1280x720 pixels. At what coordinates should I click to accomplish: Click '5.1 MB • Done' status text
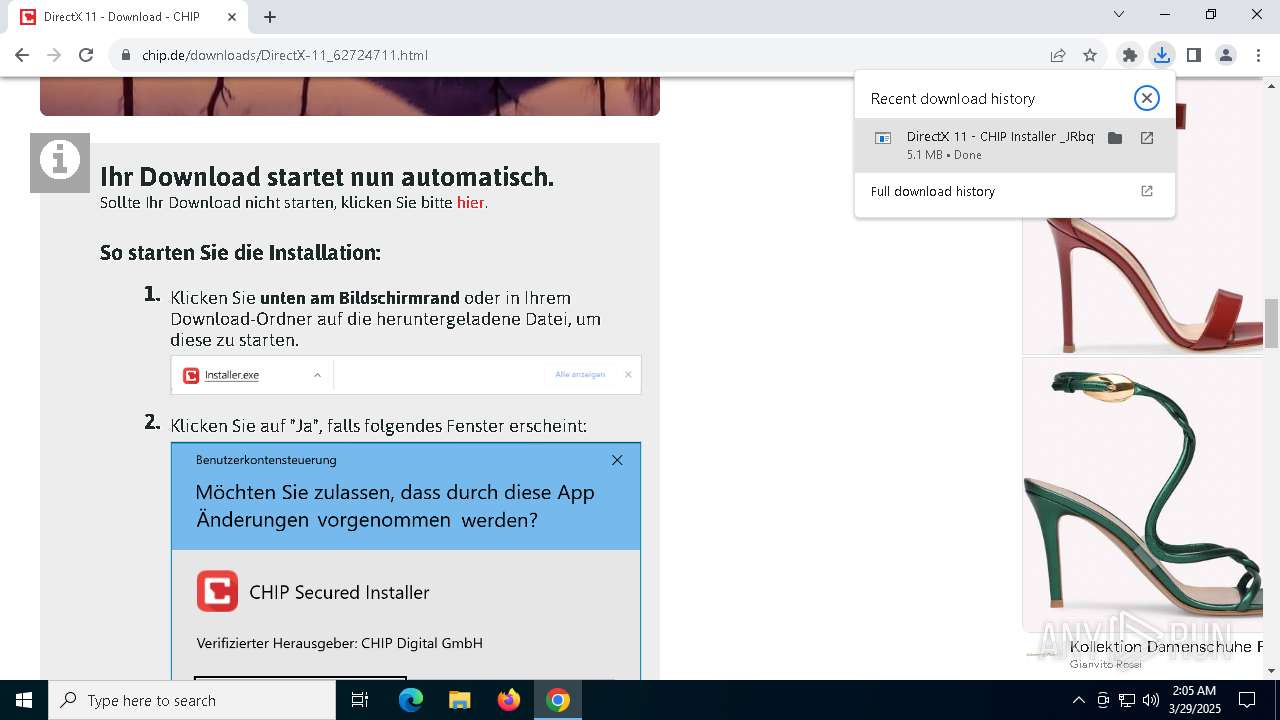944,155
